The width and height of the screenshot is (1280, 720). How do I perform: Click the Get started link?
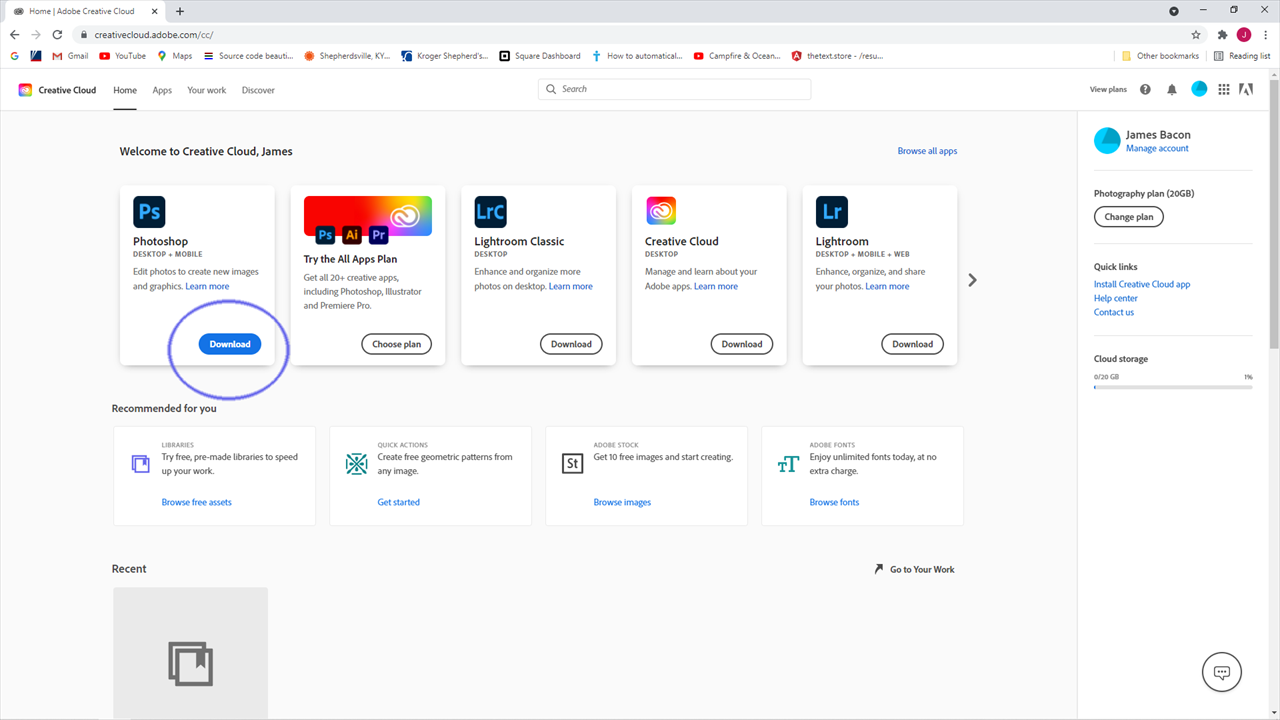click(399, 502)
